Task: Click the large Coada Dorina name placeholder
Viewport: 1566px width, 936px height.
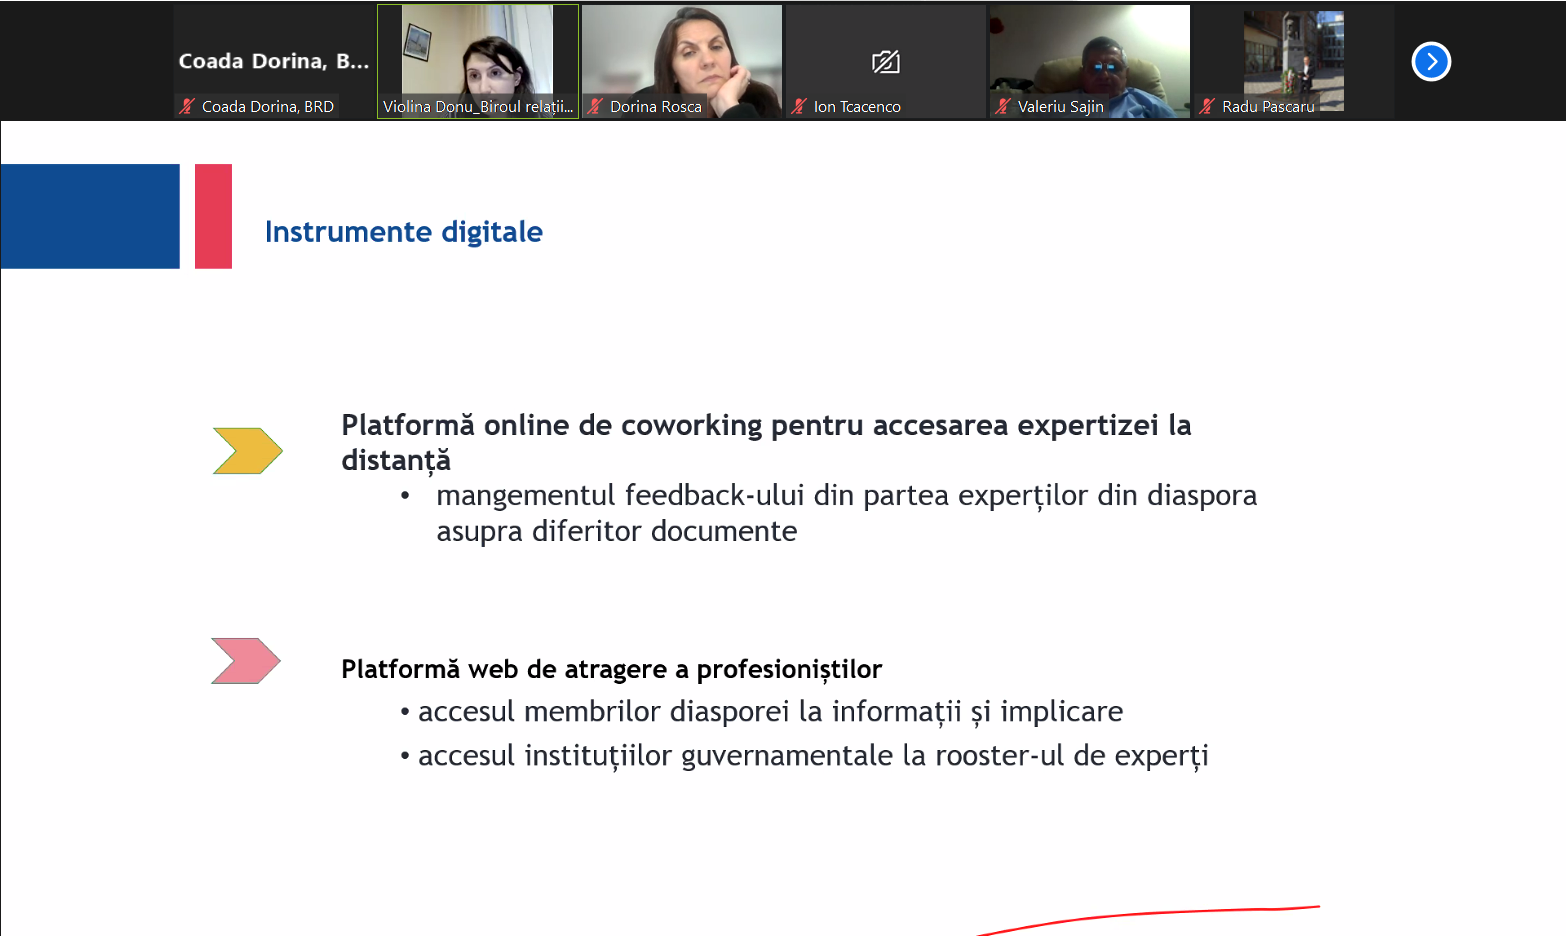Action: pos(273,61)
